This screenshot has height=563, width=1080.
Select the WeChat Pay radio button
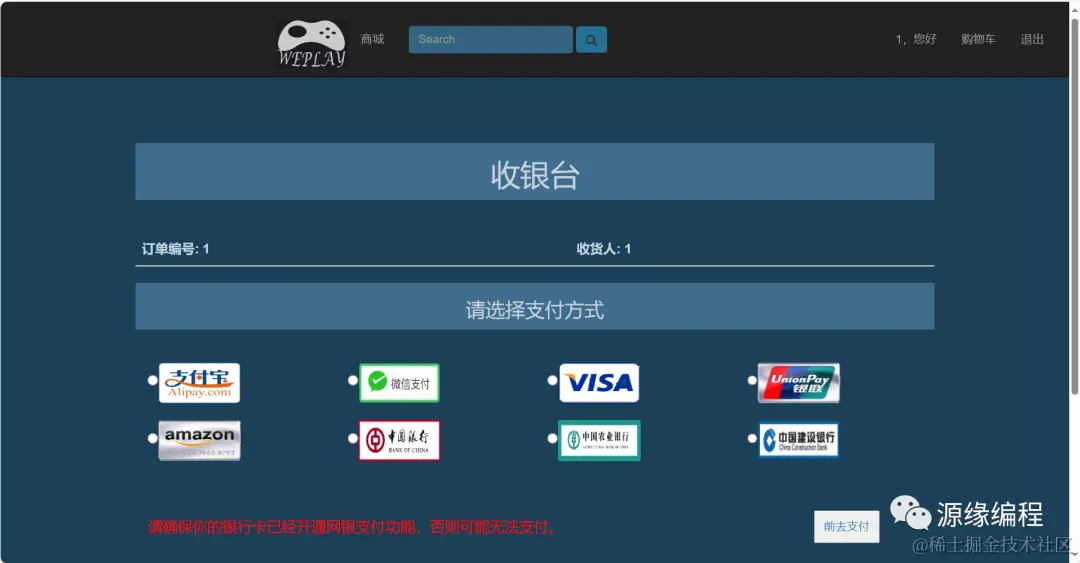(353, 380)
